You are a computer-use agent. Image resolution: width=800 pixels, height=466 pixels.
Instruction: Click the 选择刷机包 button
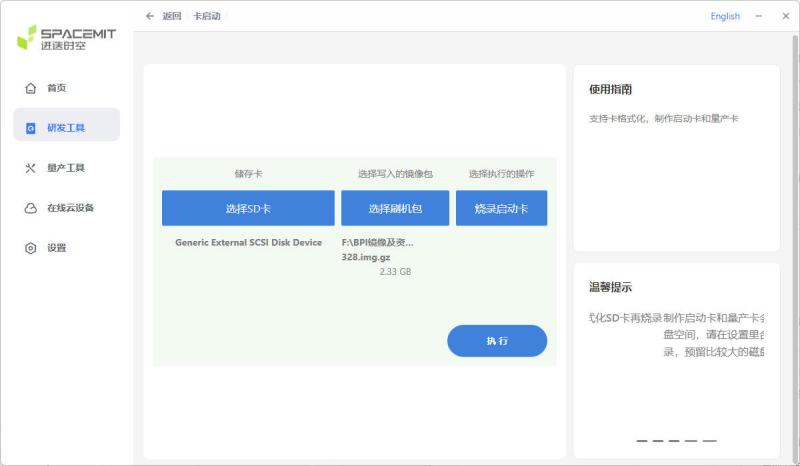point(395,208)
